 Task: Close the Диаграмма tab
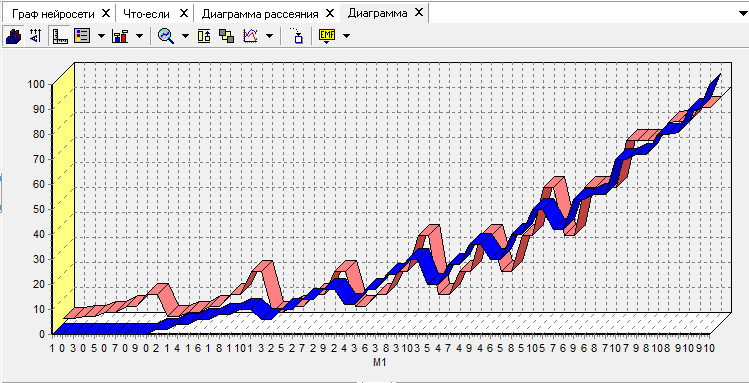(418, 12)
